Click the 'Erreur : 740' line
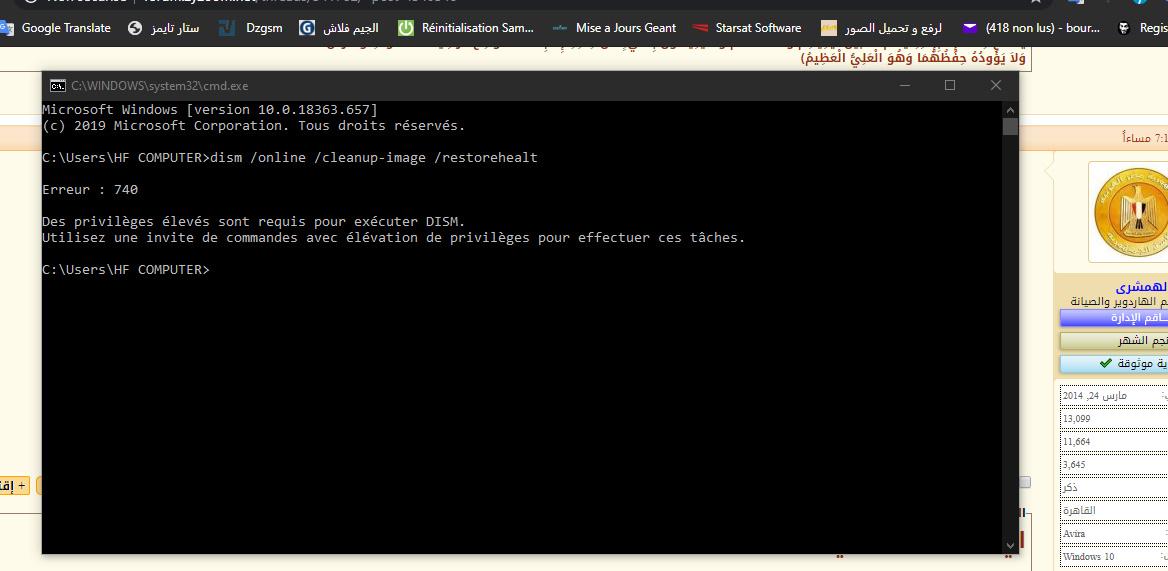The height and width of the screenshot is (571, 1168). pos(90,190)
